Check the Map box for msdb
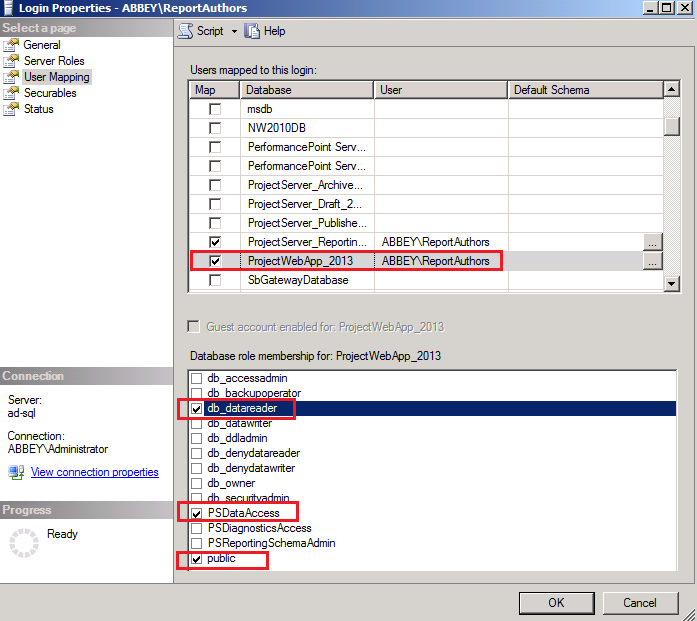This screenshot has height=621, width=697. click(x=215, y=109)
